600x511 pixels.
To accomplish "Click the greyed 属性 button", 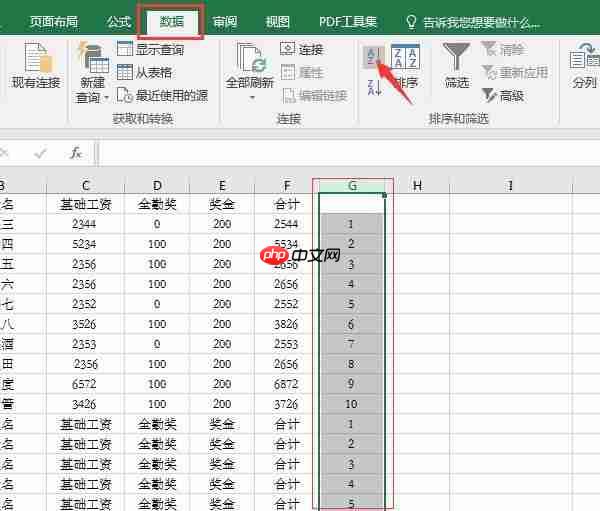I will [x=302, y=72].
